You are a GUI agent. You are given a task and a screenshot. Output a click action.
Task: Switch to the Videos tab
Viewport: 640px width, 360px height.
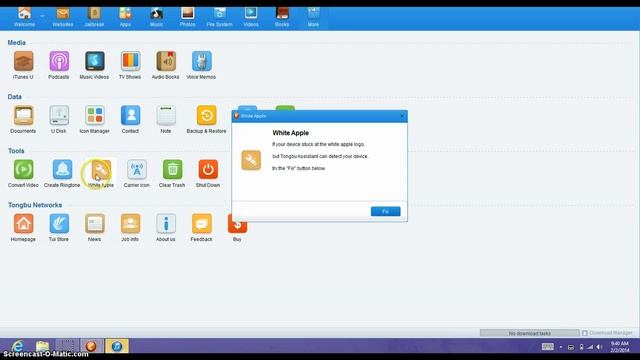pos(251,18)
